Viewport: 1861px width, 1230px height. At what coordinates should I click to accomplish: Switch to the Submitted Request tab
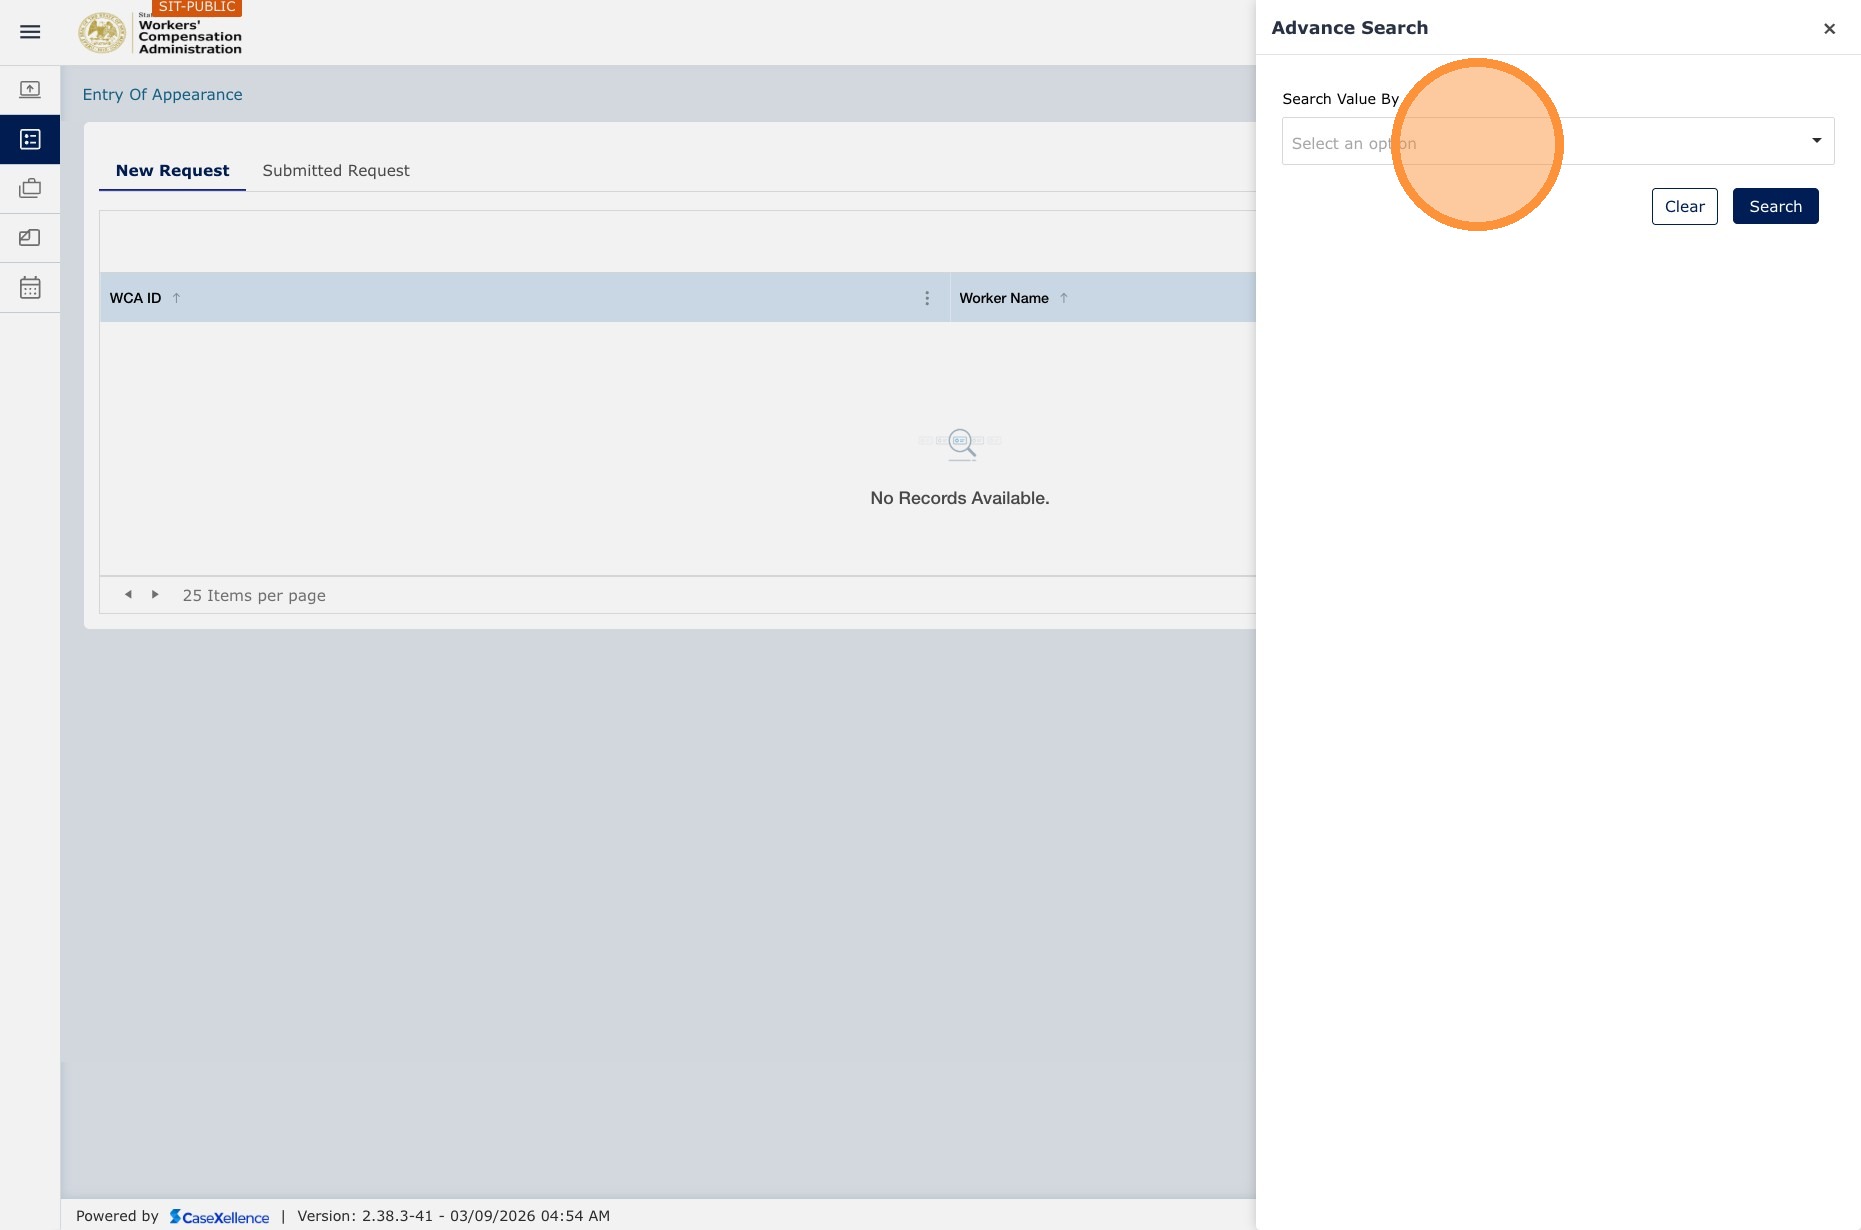point(336,171)
